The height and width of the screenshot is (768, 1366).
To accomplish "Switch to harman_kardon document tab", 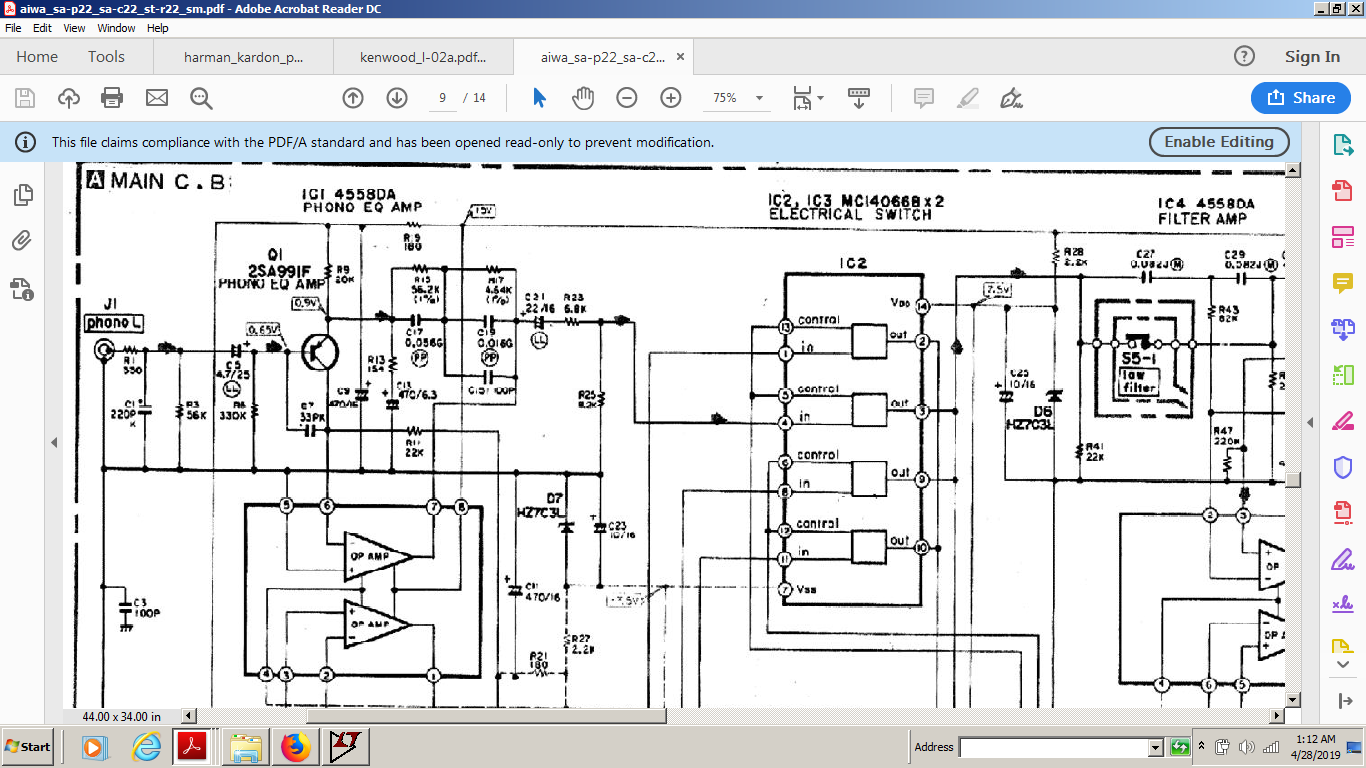I will pyautogui.click(x=243, y=57).
